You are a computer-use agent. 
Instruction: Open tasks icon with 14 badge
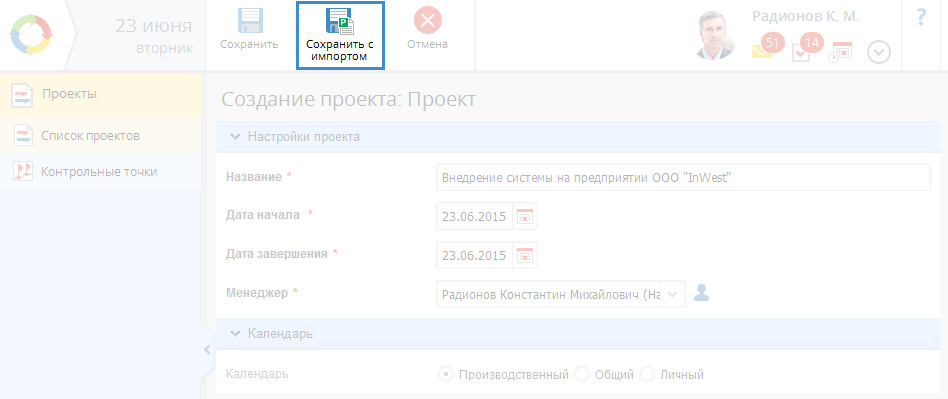click(x=807, y=48)
